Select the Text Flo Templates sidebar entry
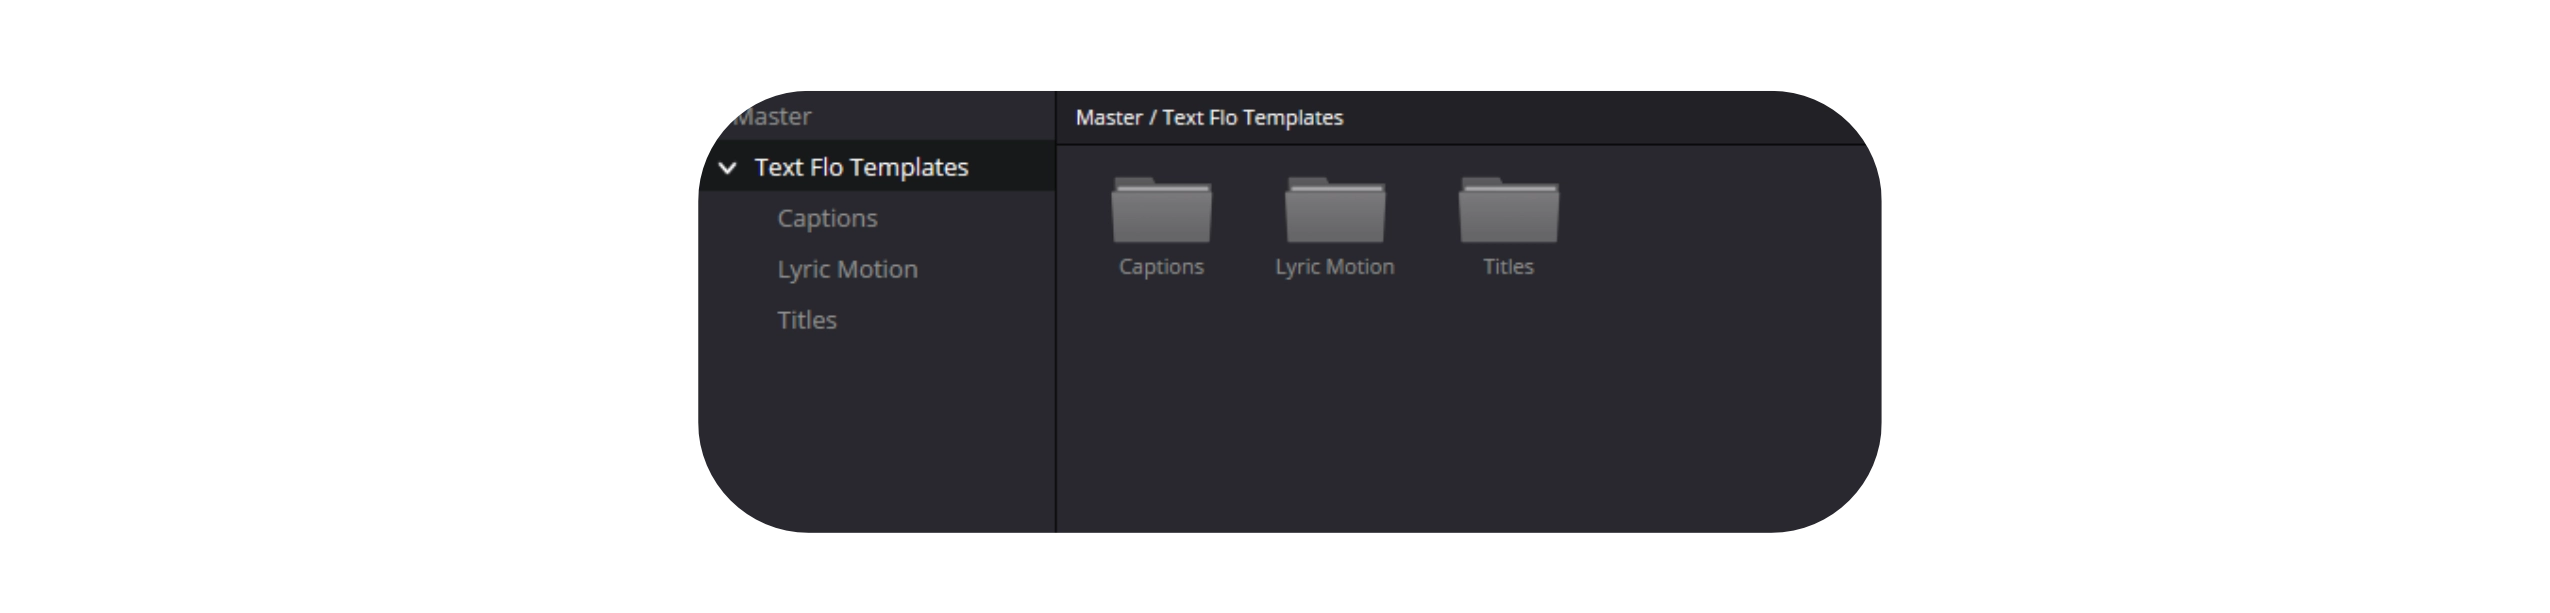Screen dimensions: 2550x613 861,168
